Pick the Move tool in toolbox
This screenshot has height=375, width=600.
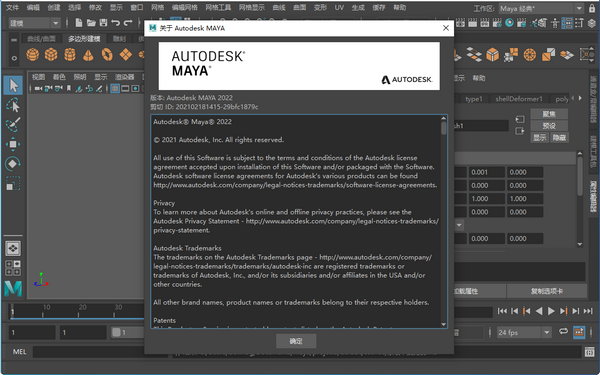point(13,144)
